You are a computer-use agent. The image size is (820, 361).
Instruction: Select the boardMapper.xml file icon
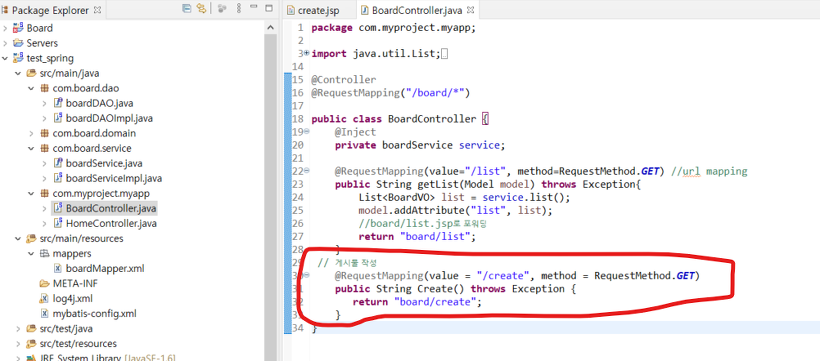coord(58,268)
